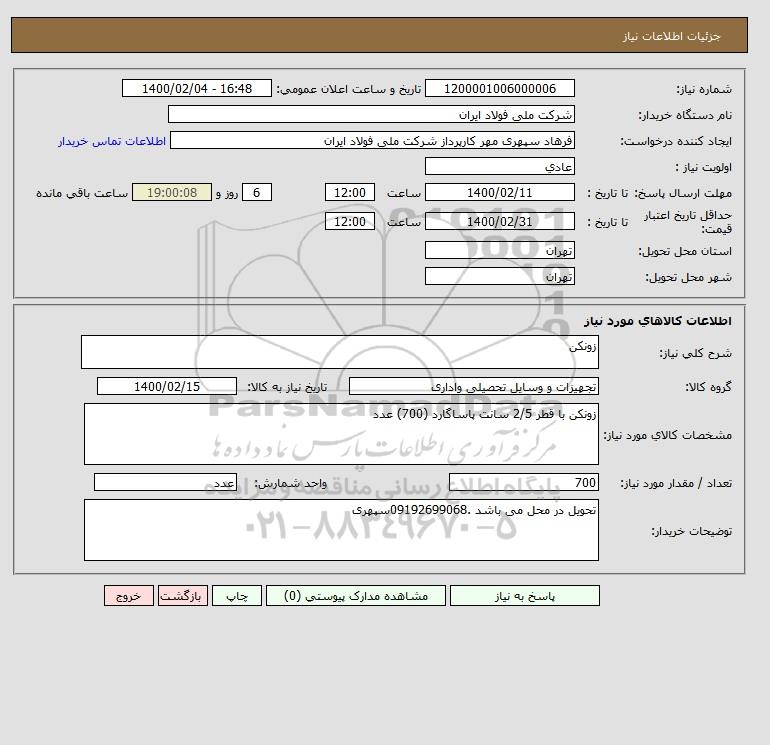
Task: Click the خروج exit button
Action: pos(129,595)
